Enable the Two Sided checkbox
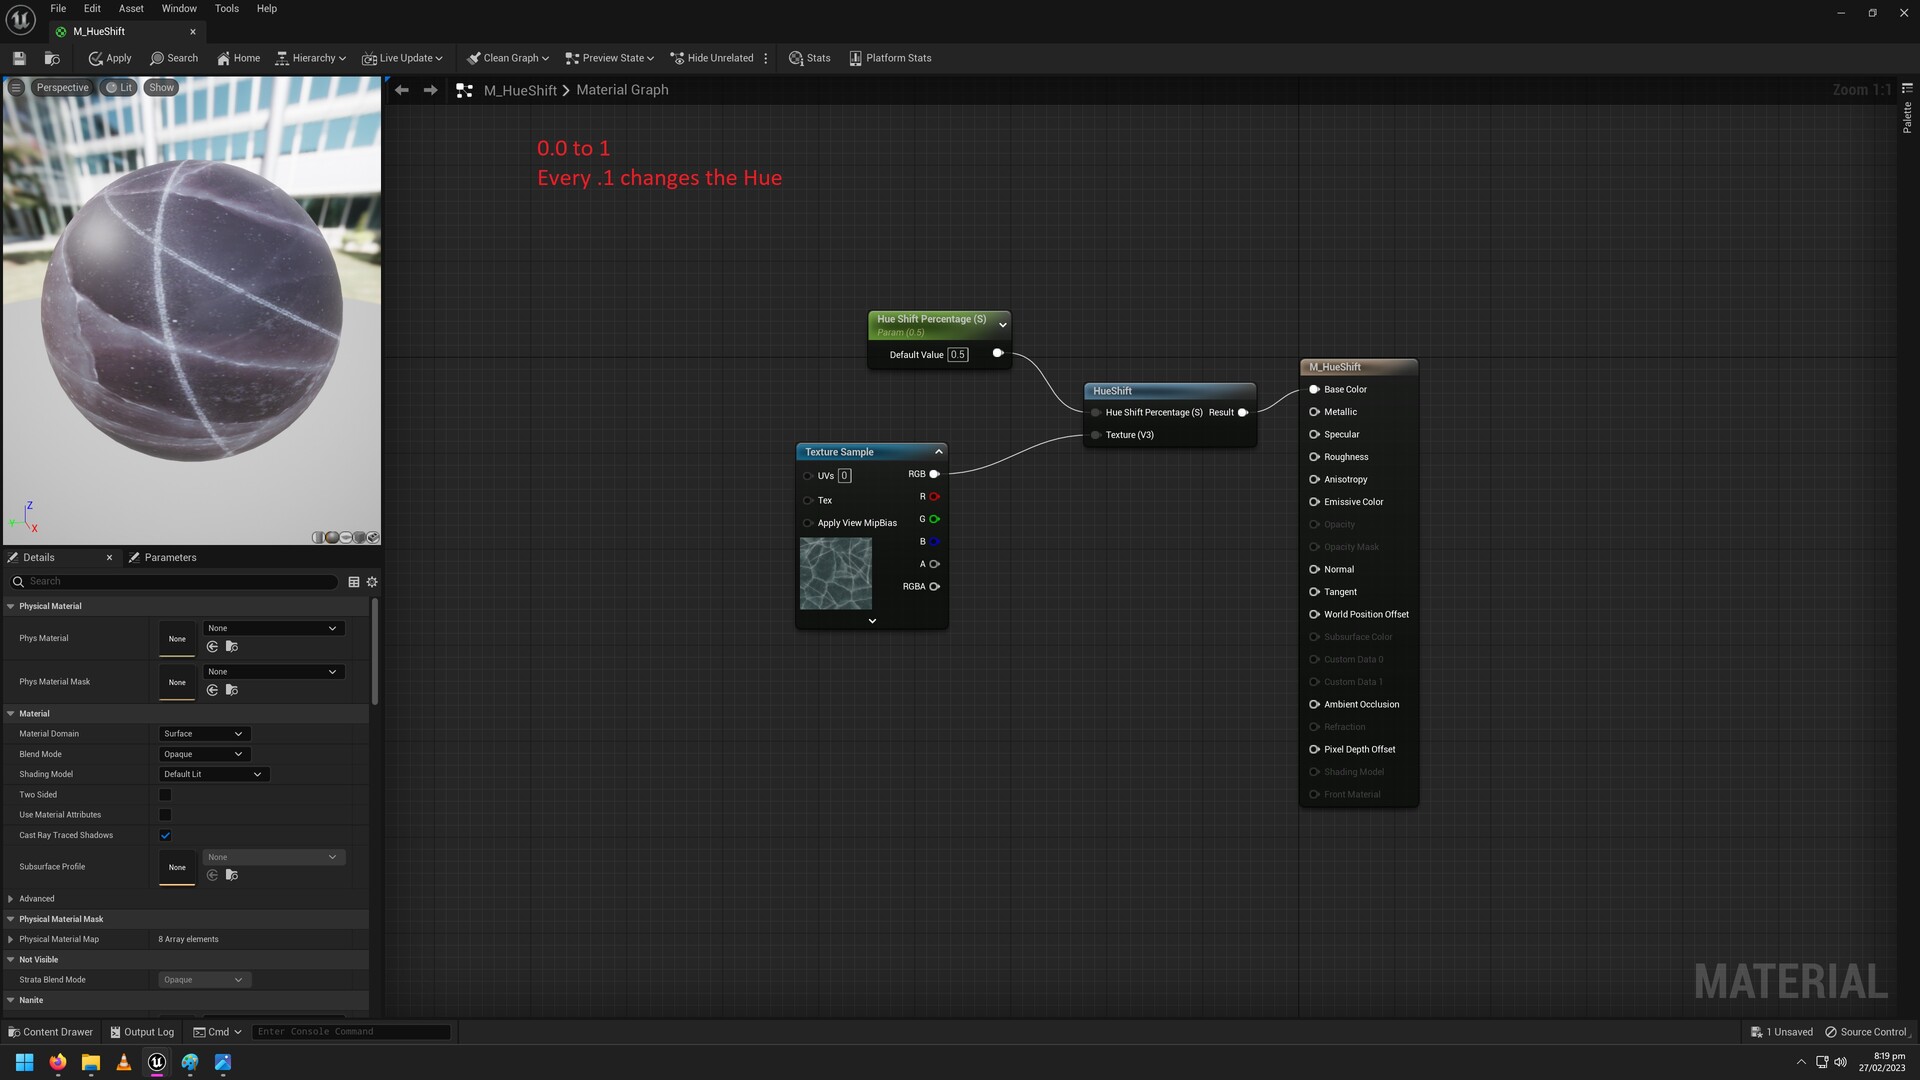1920x1080 pixels. [x=165, y=794]
